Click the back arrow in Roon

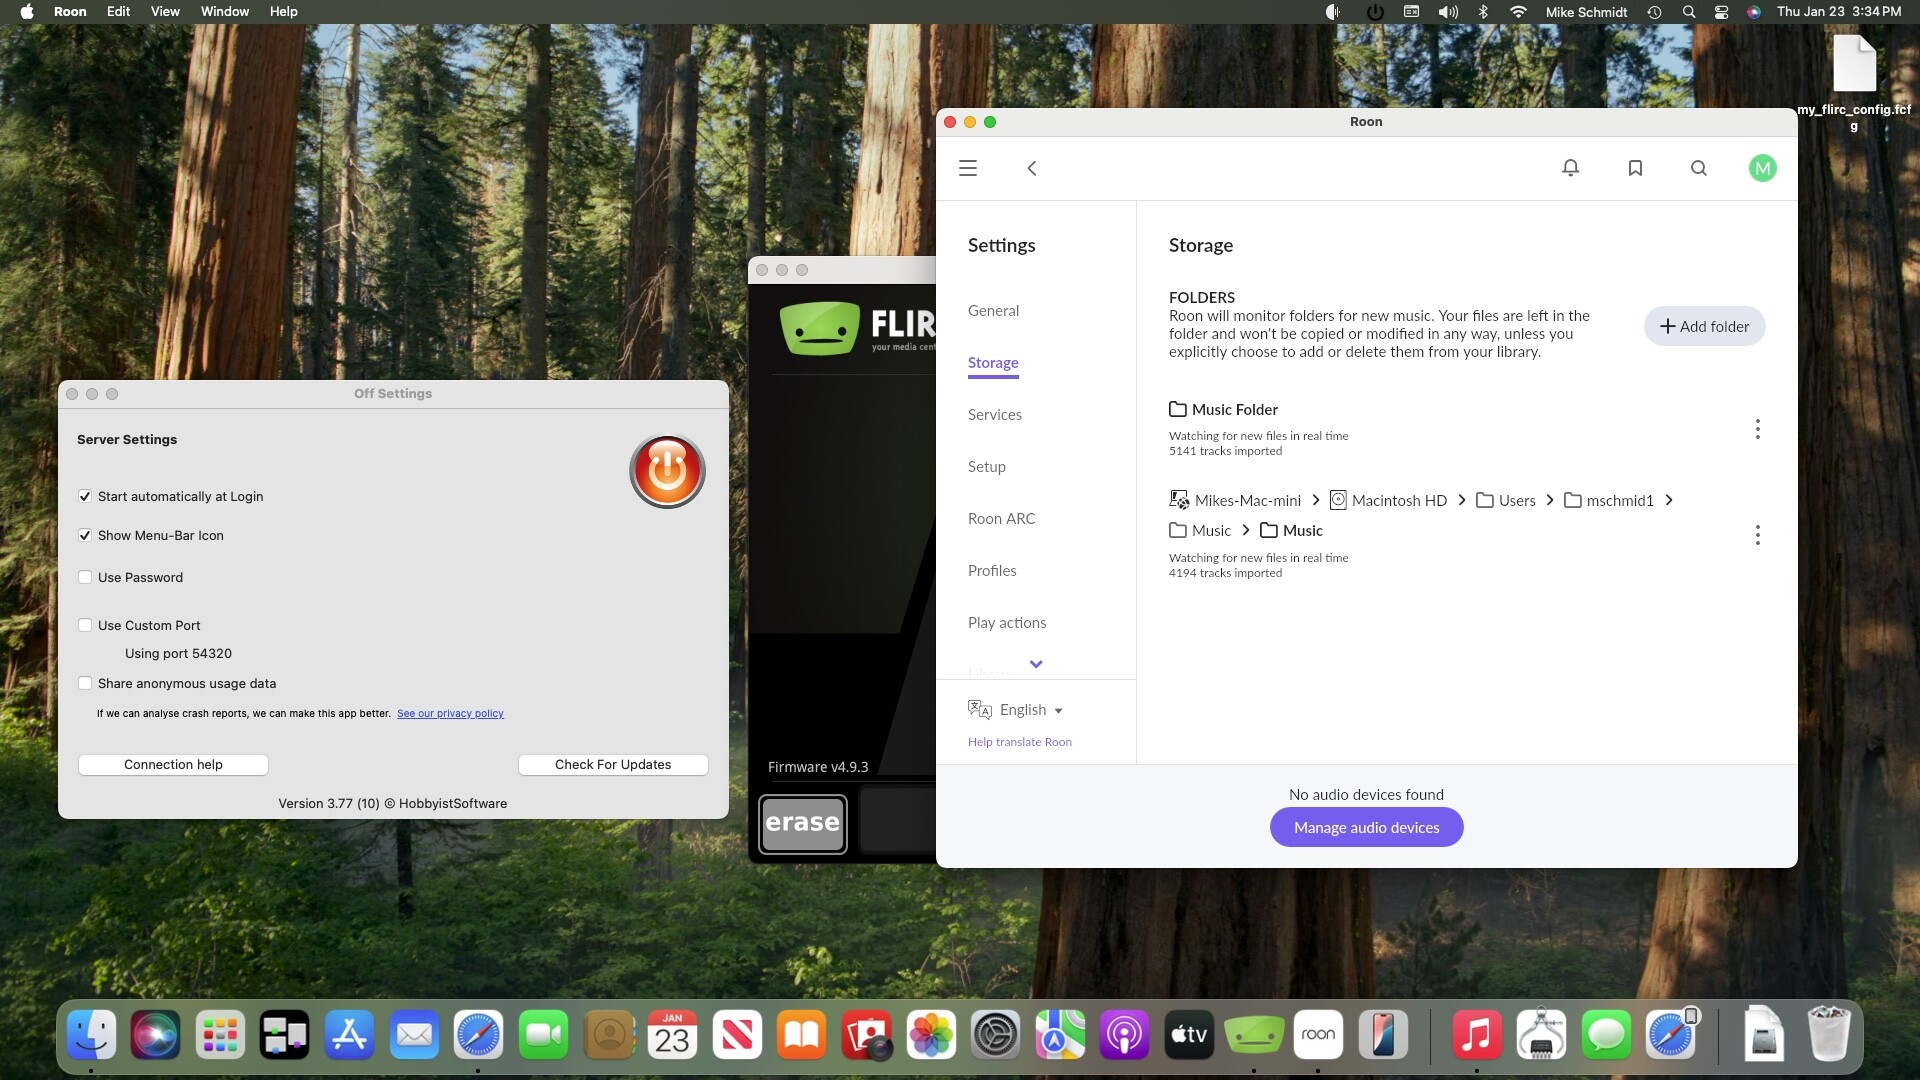(x=1032, y=168)
